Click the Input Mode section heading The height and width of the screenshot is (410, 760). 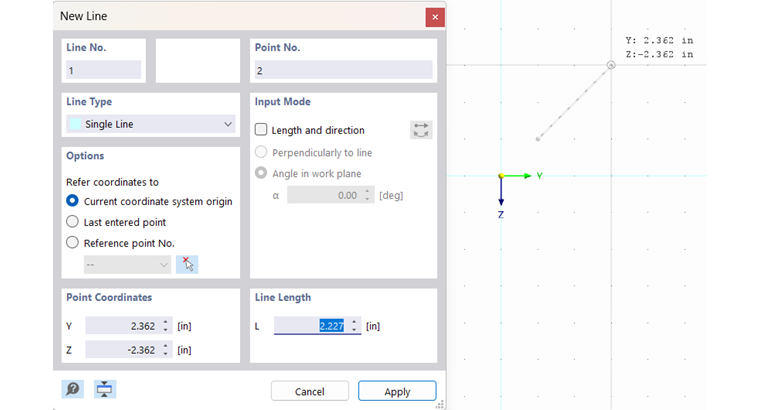click(x=283, y=101)
